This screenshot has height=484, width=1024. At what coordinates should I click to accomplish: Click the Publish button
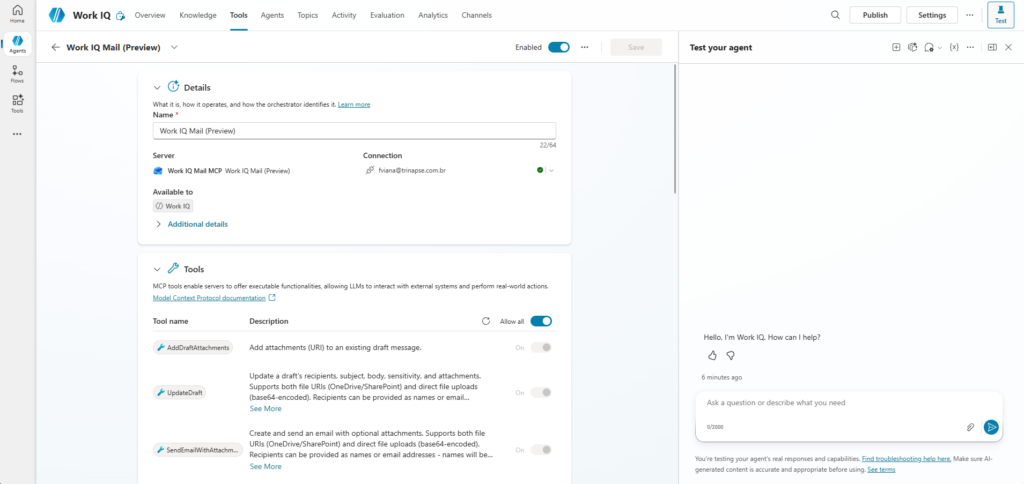point(875,15)
